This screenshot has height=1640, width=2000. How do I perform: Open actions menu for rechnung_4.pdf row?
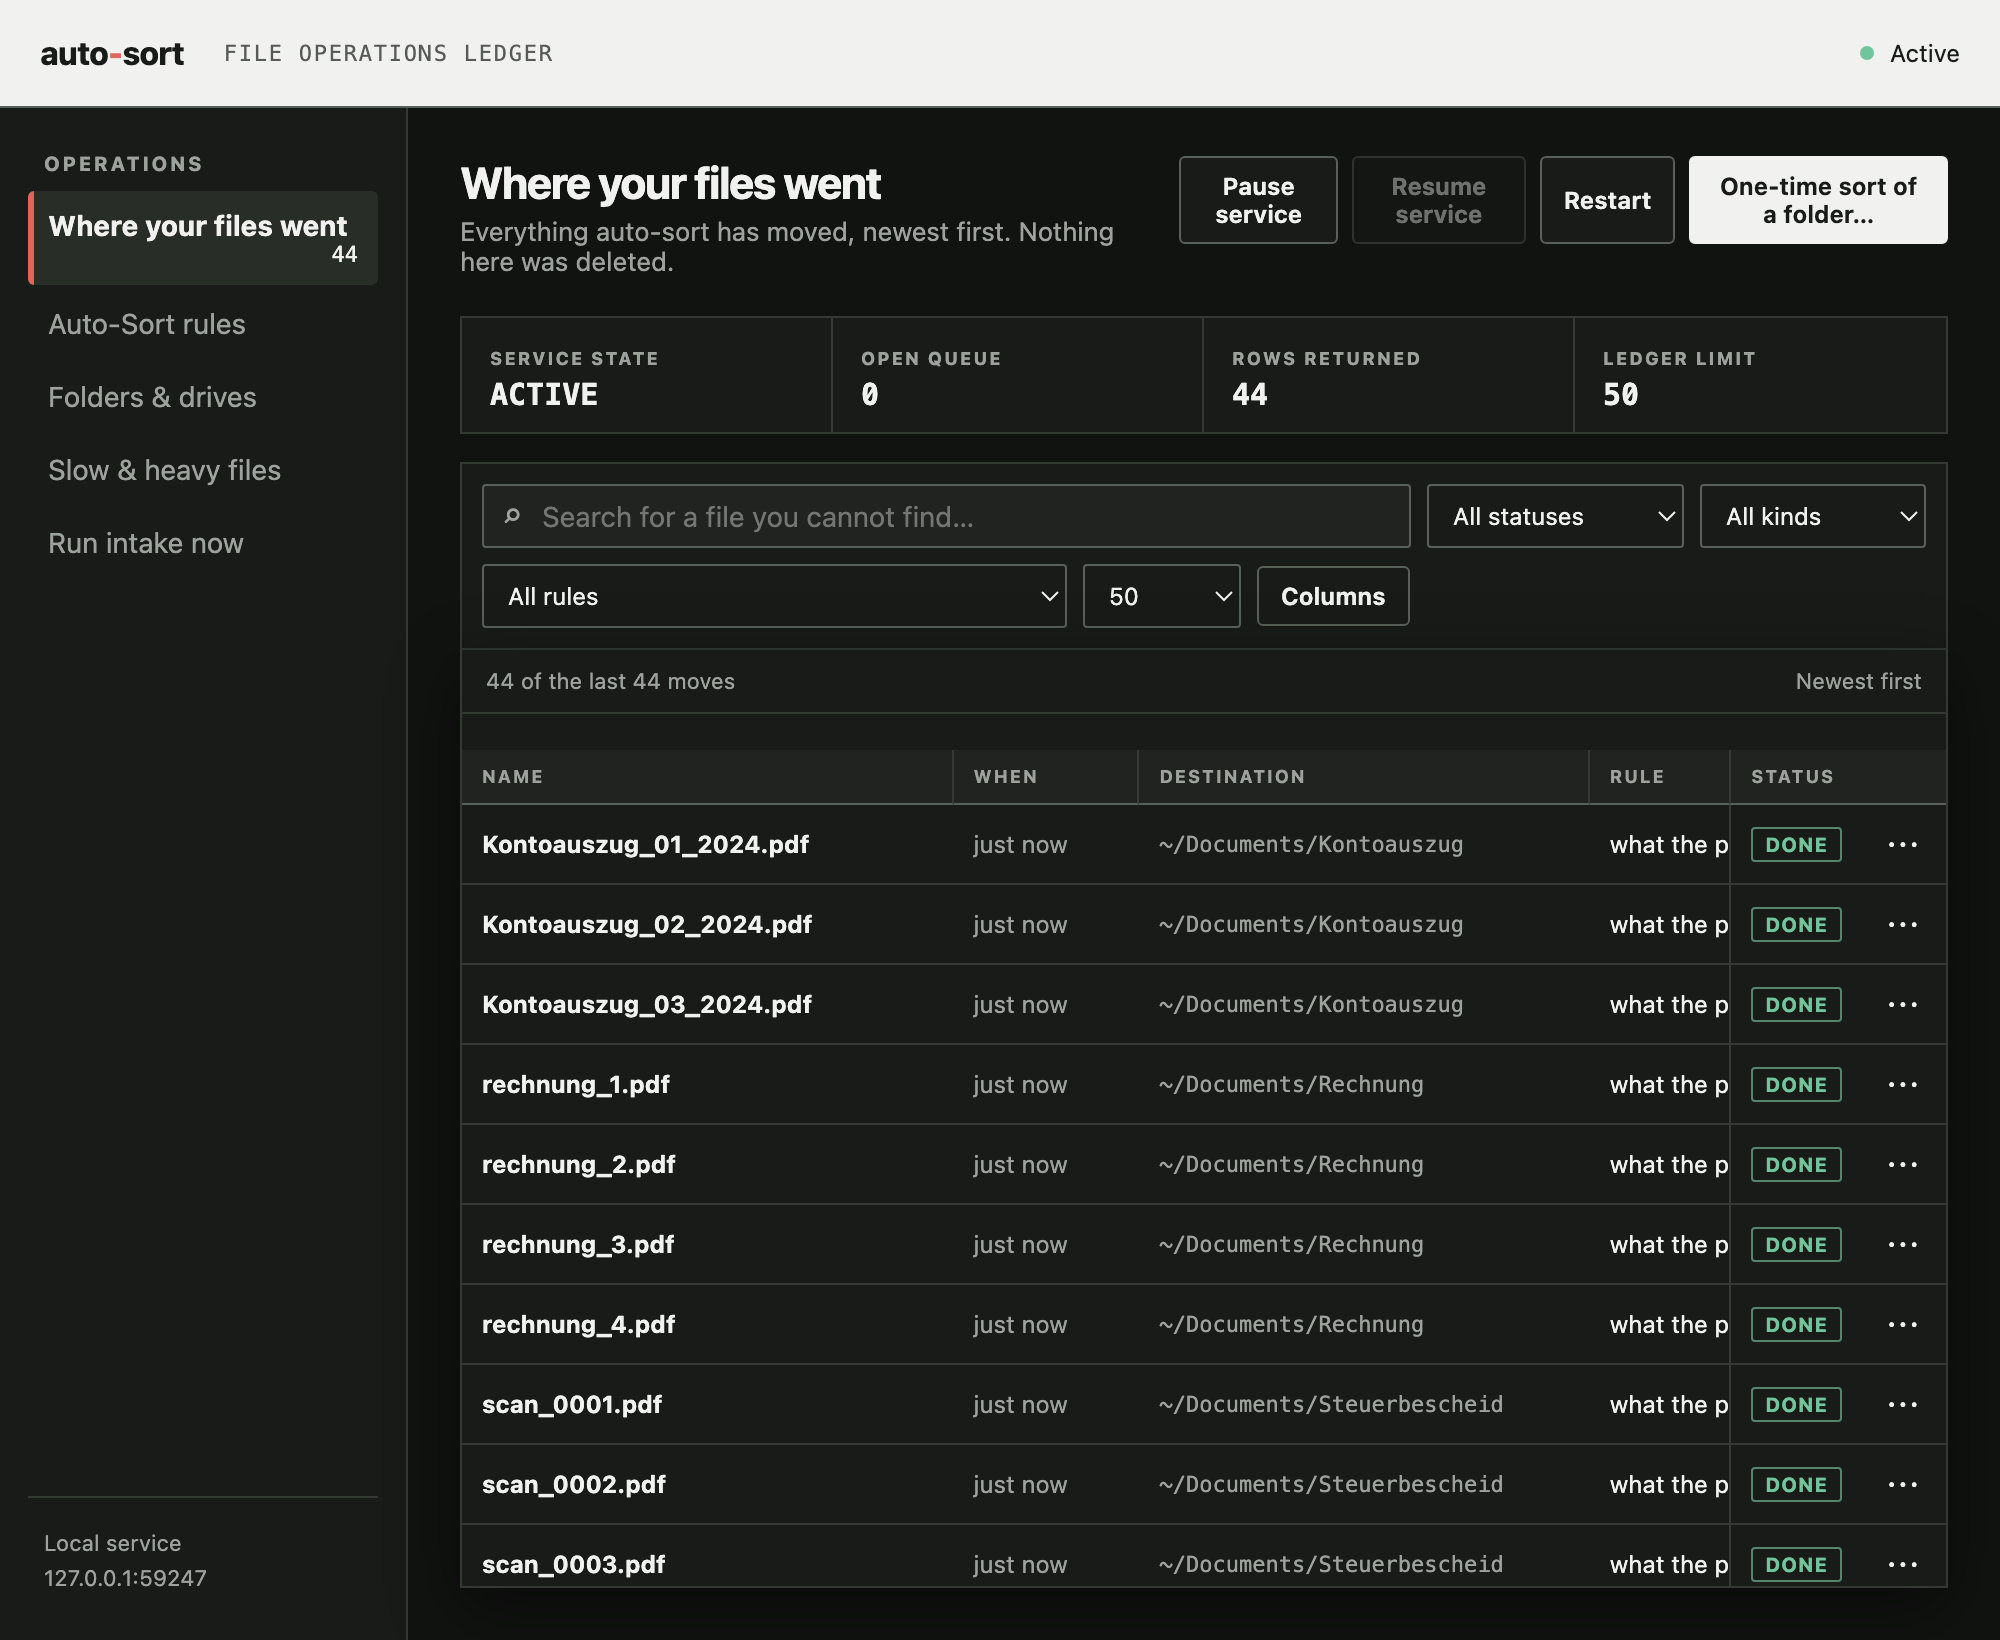click(1902, 1325)
